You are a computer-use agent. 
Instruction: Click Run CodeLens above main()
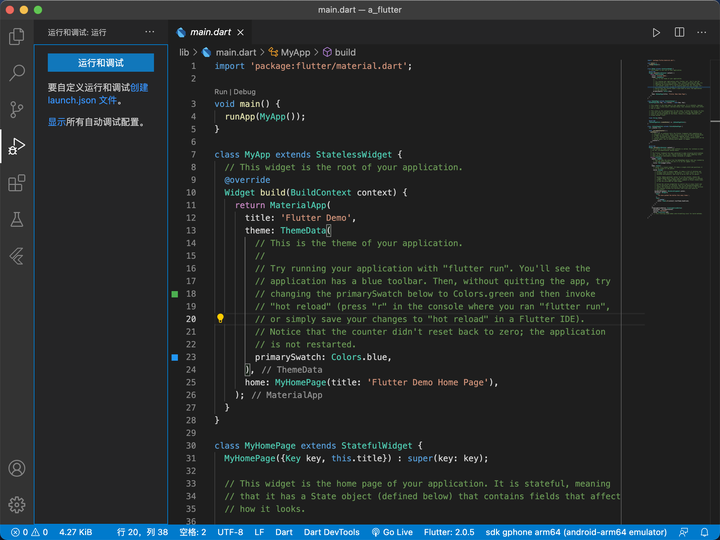pyautogui.click(x=220, y=92)
